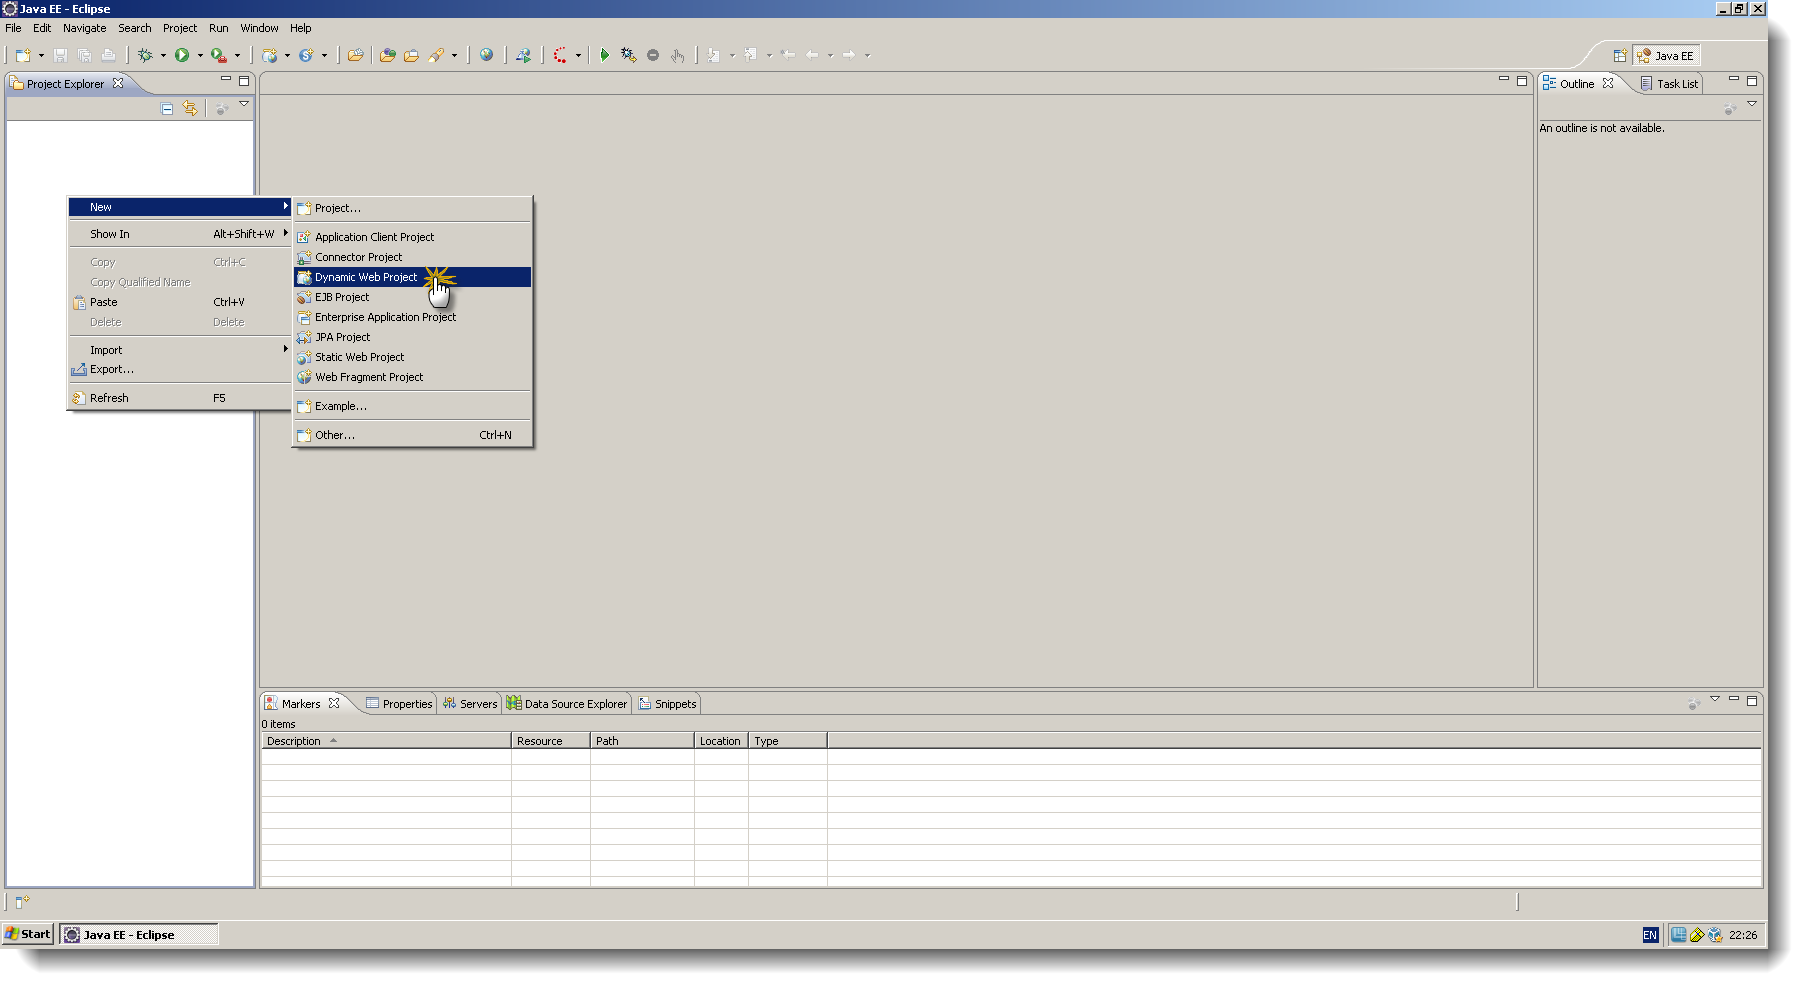The image size is (1808, 989).
Task: Switch to the Java EE perspective button
Action: [x=1667, y=55]
